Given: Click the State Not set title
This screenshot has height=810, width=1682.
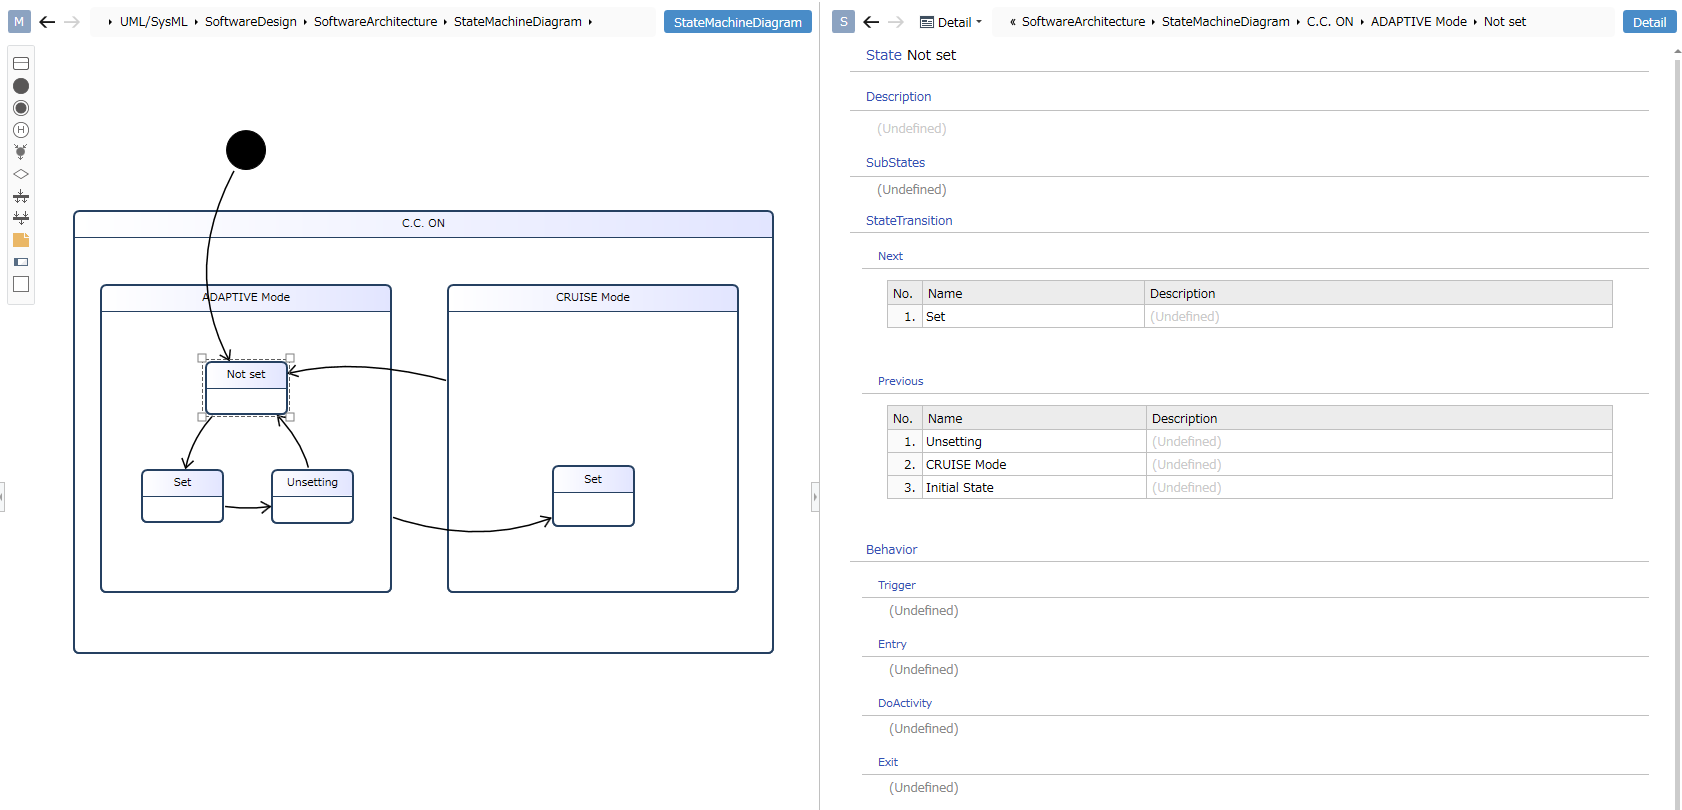Looking at the screenshot, I should click(911, 55).
